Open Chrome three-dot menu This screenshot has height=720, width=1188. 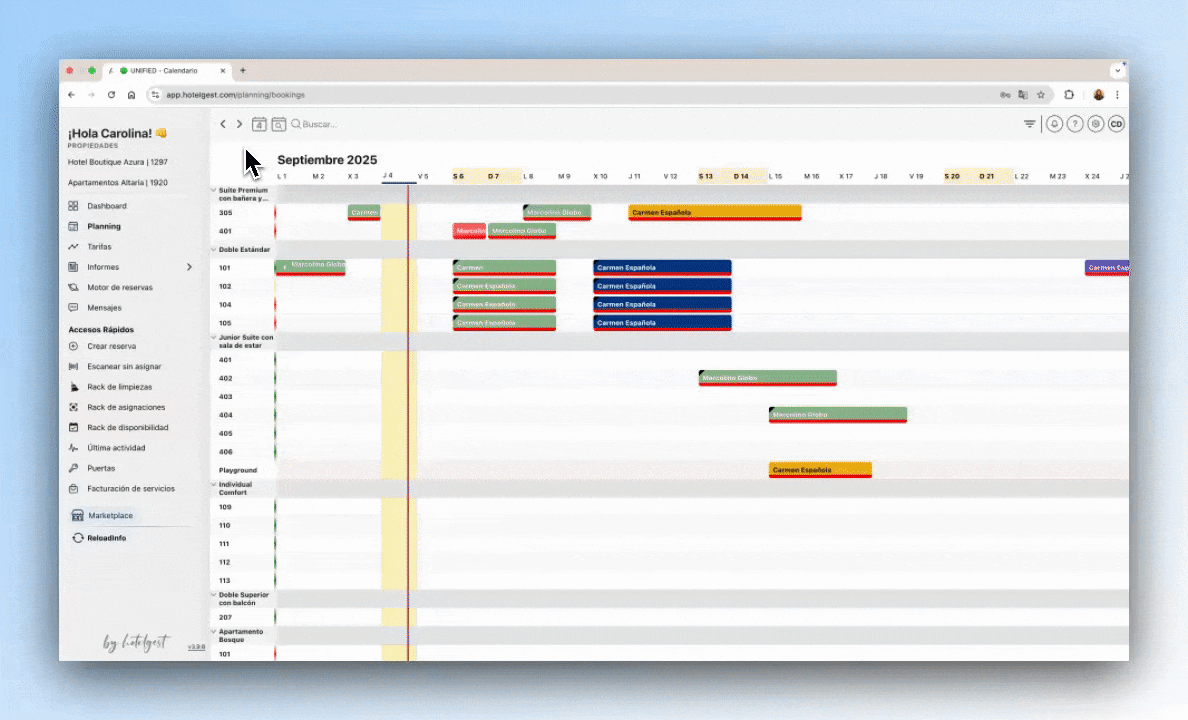(1117, 95)
